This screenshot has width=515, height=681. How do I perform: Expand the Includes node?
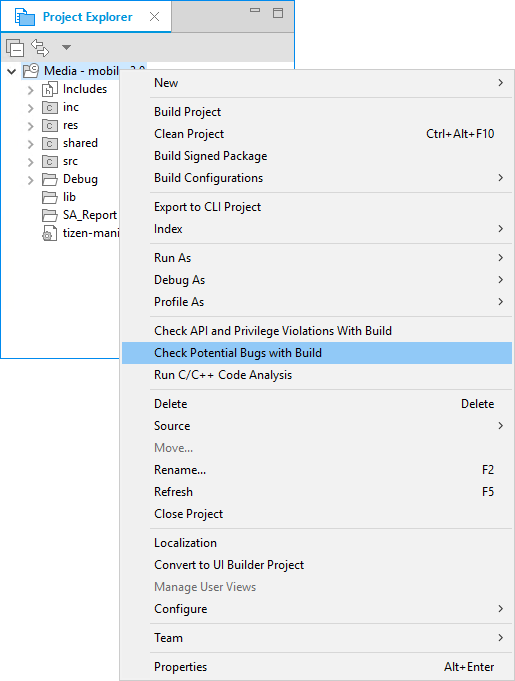click(30, 90)
